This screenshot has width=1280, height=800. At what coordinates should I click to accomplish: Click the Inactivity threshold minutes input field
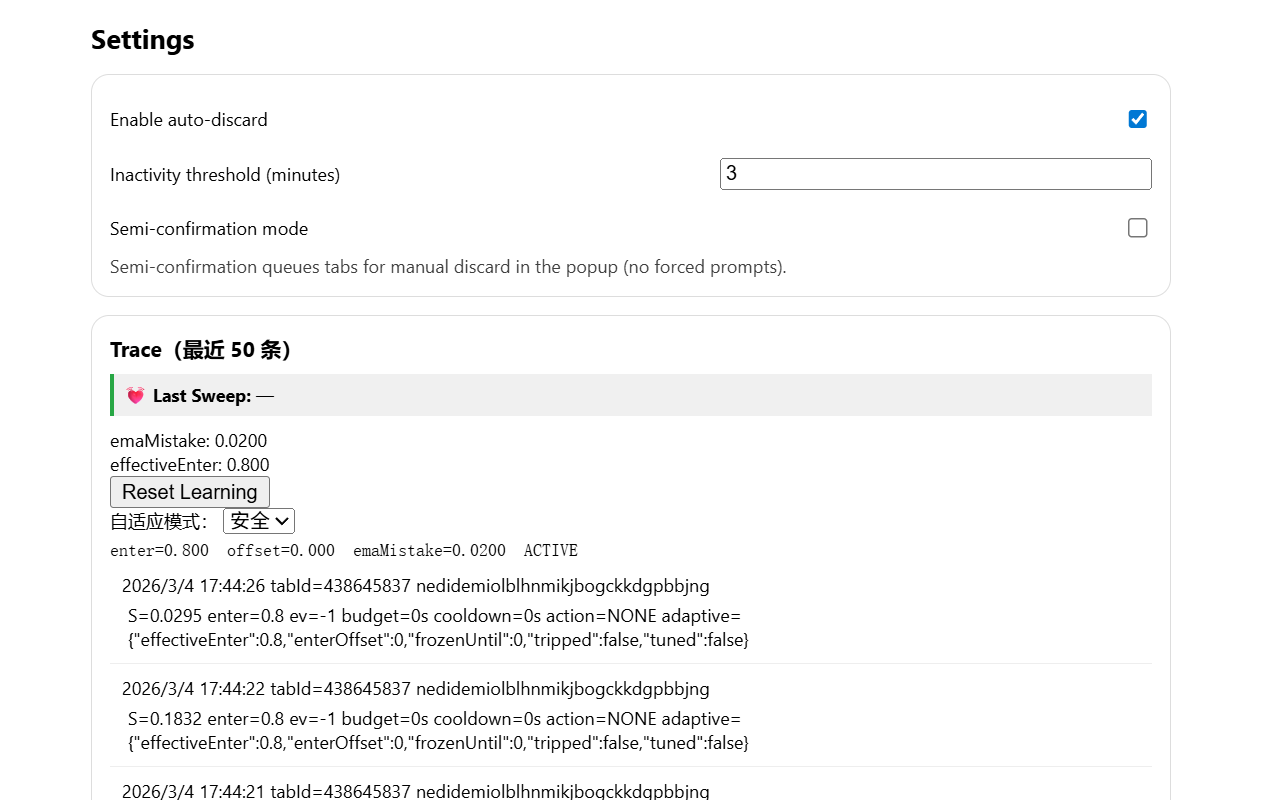coord(935,174)
